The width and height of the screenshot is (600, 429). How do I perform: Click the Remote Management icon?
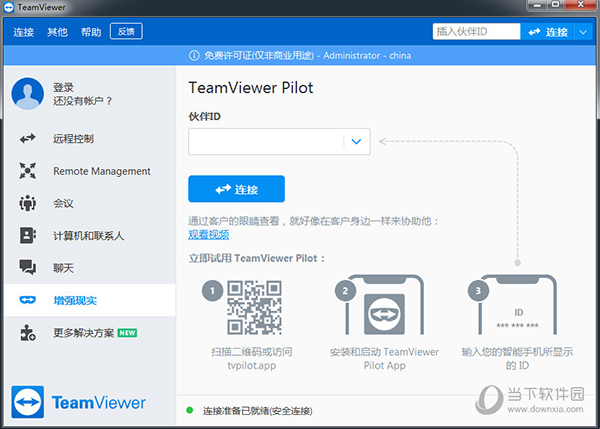(x=28, y=171)
